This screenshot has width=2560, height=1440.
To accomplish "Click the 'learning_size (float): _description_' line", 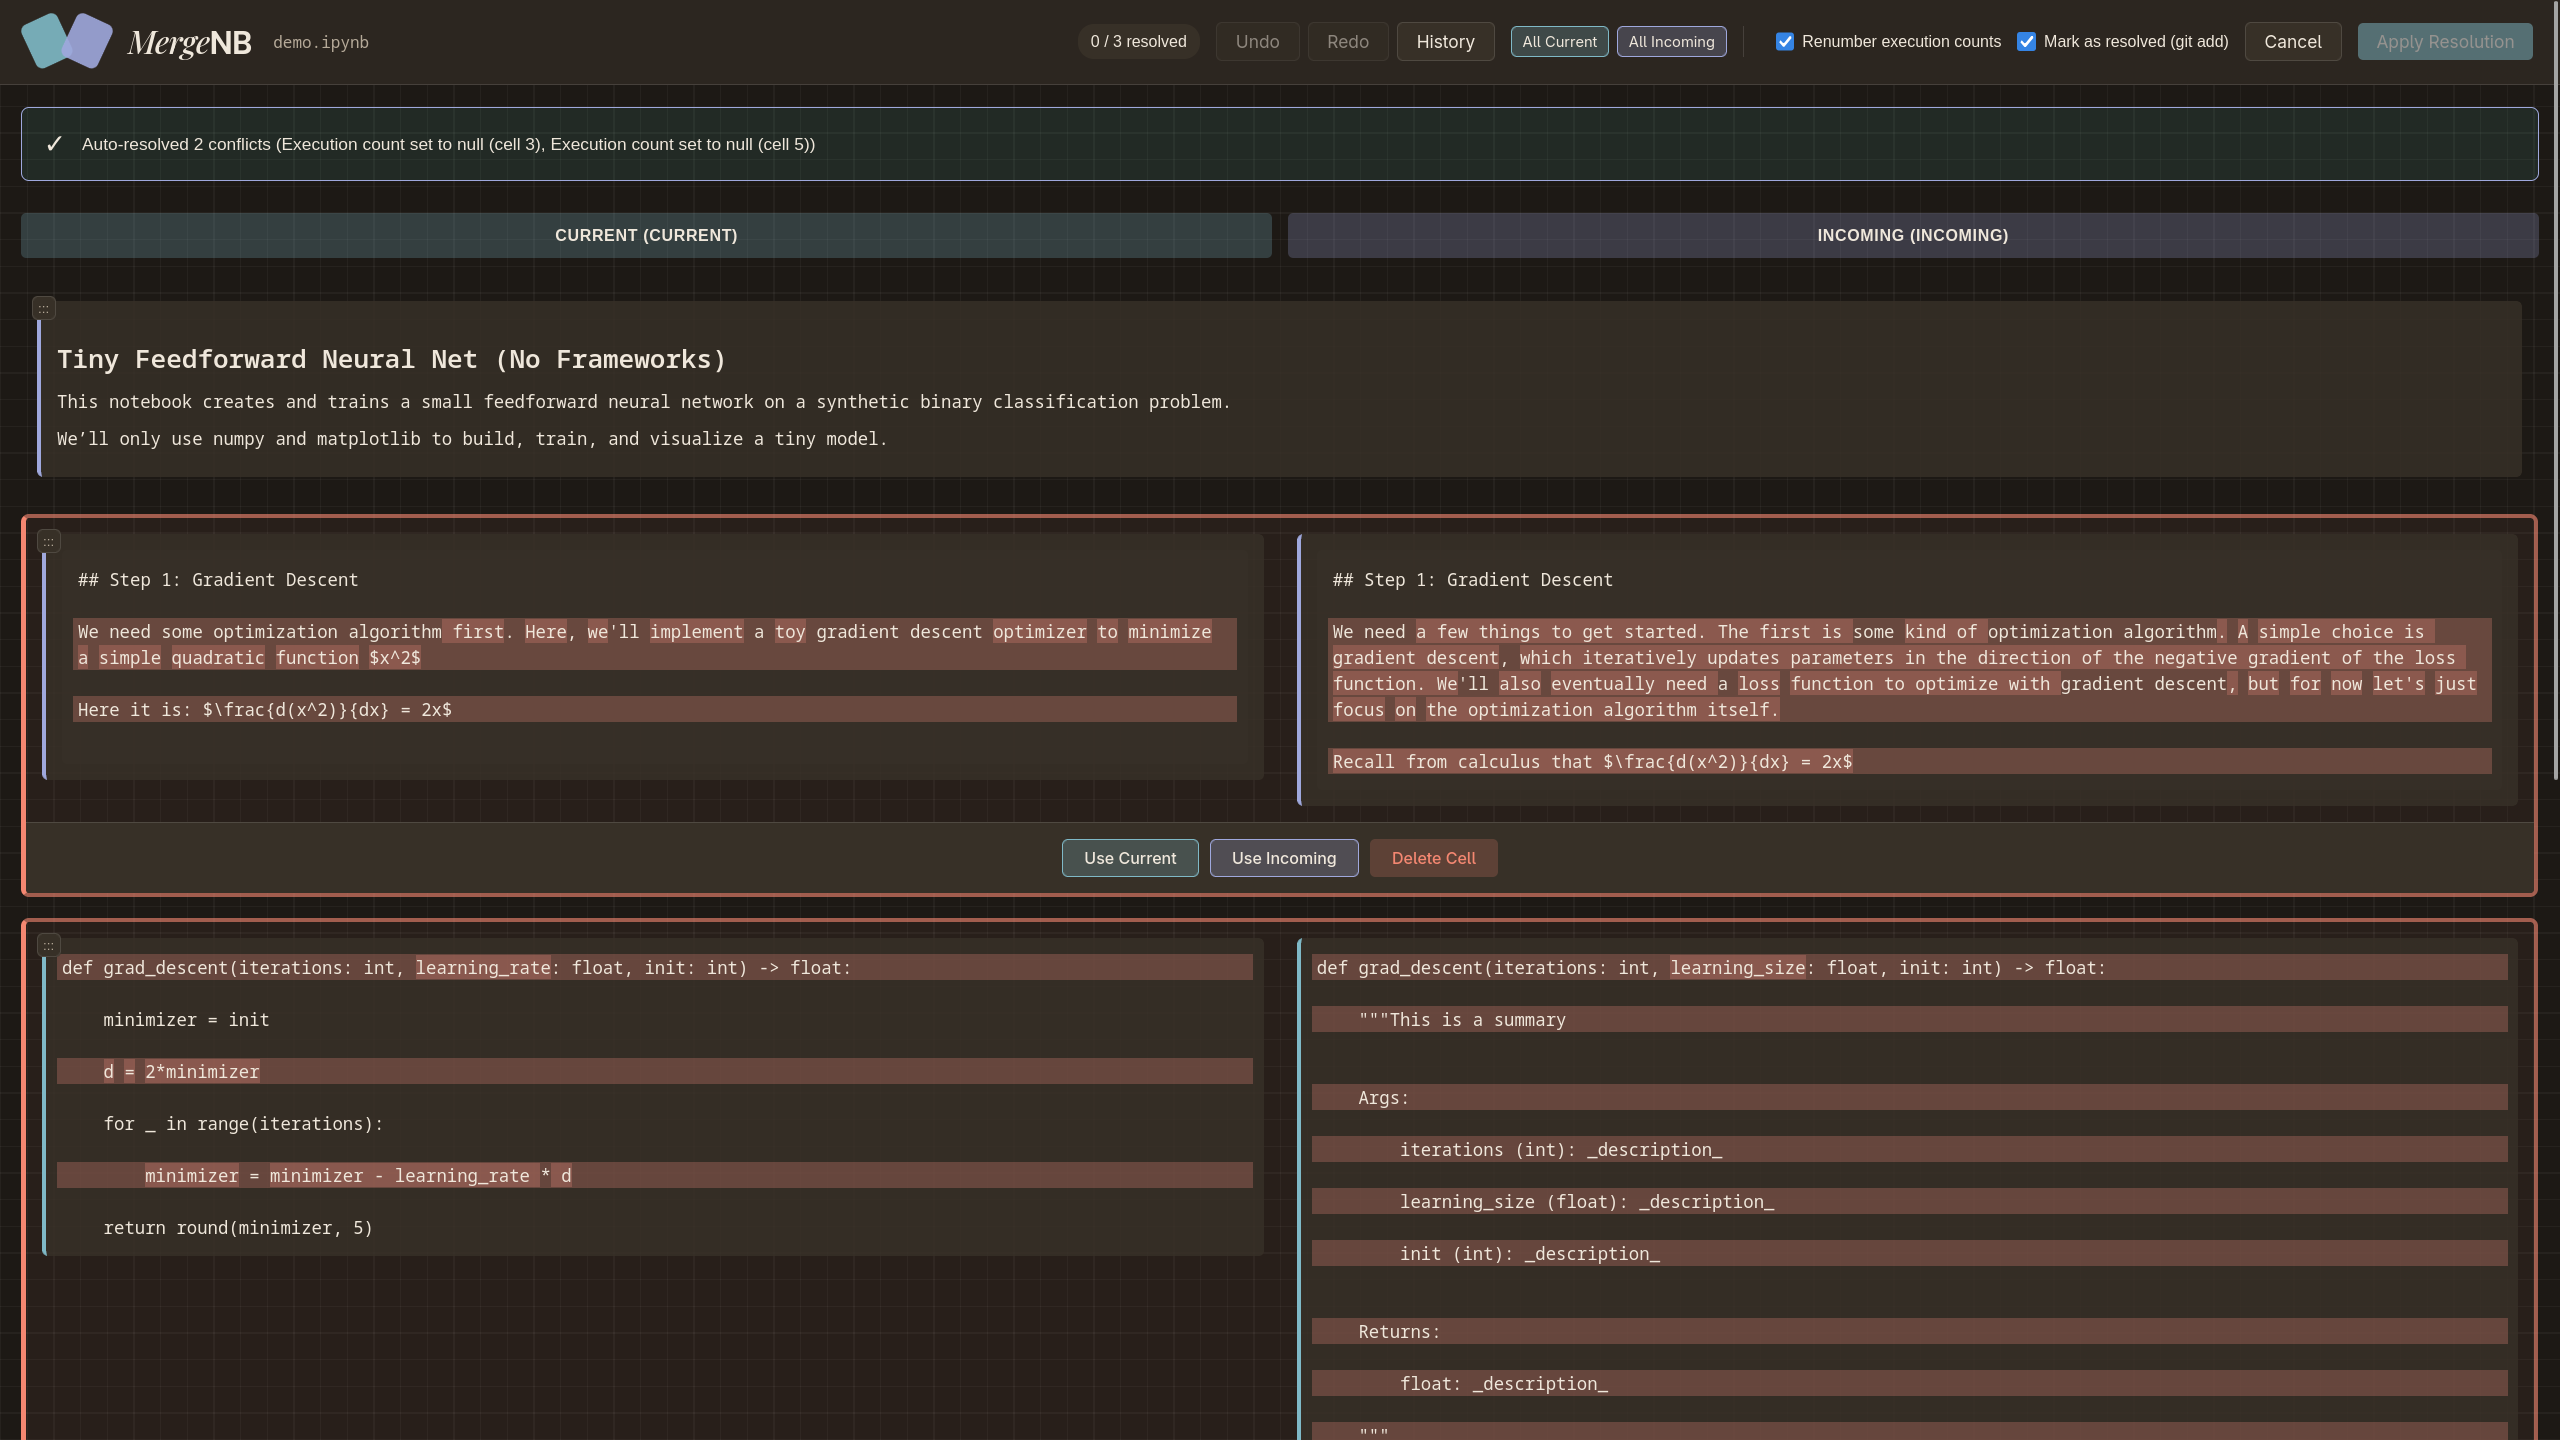I will pos(1909,1201).
